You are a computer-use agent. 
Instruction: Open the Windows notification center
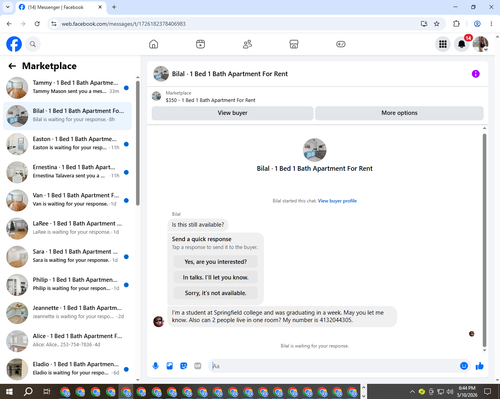click(488, 392)
